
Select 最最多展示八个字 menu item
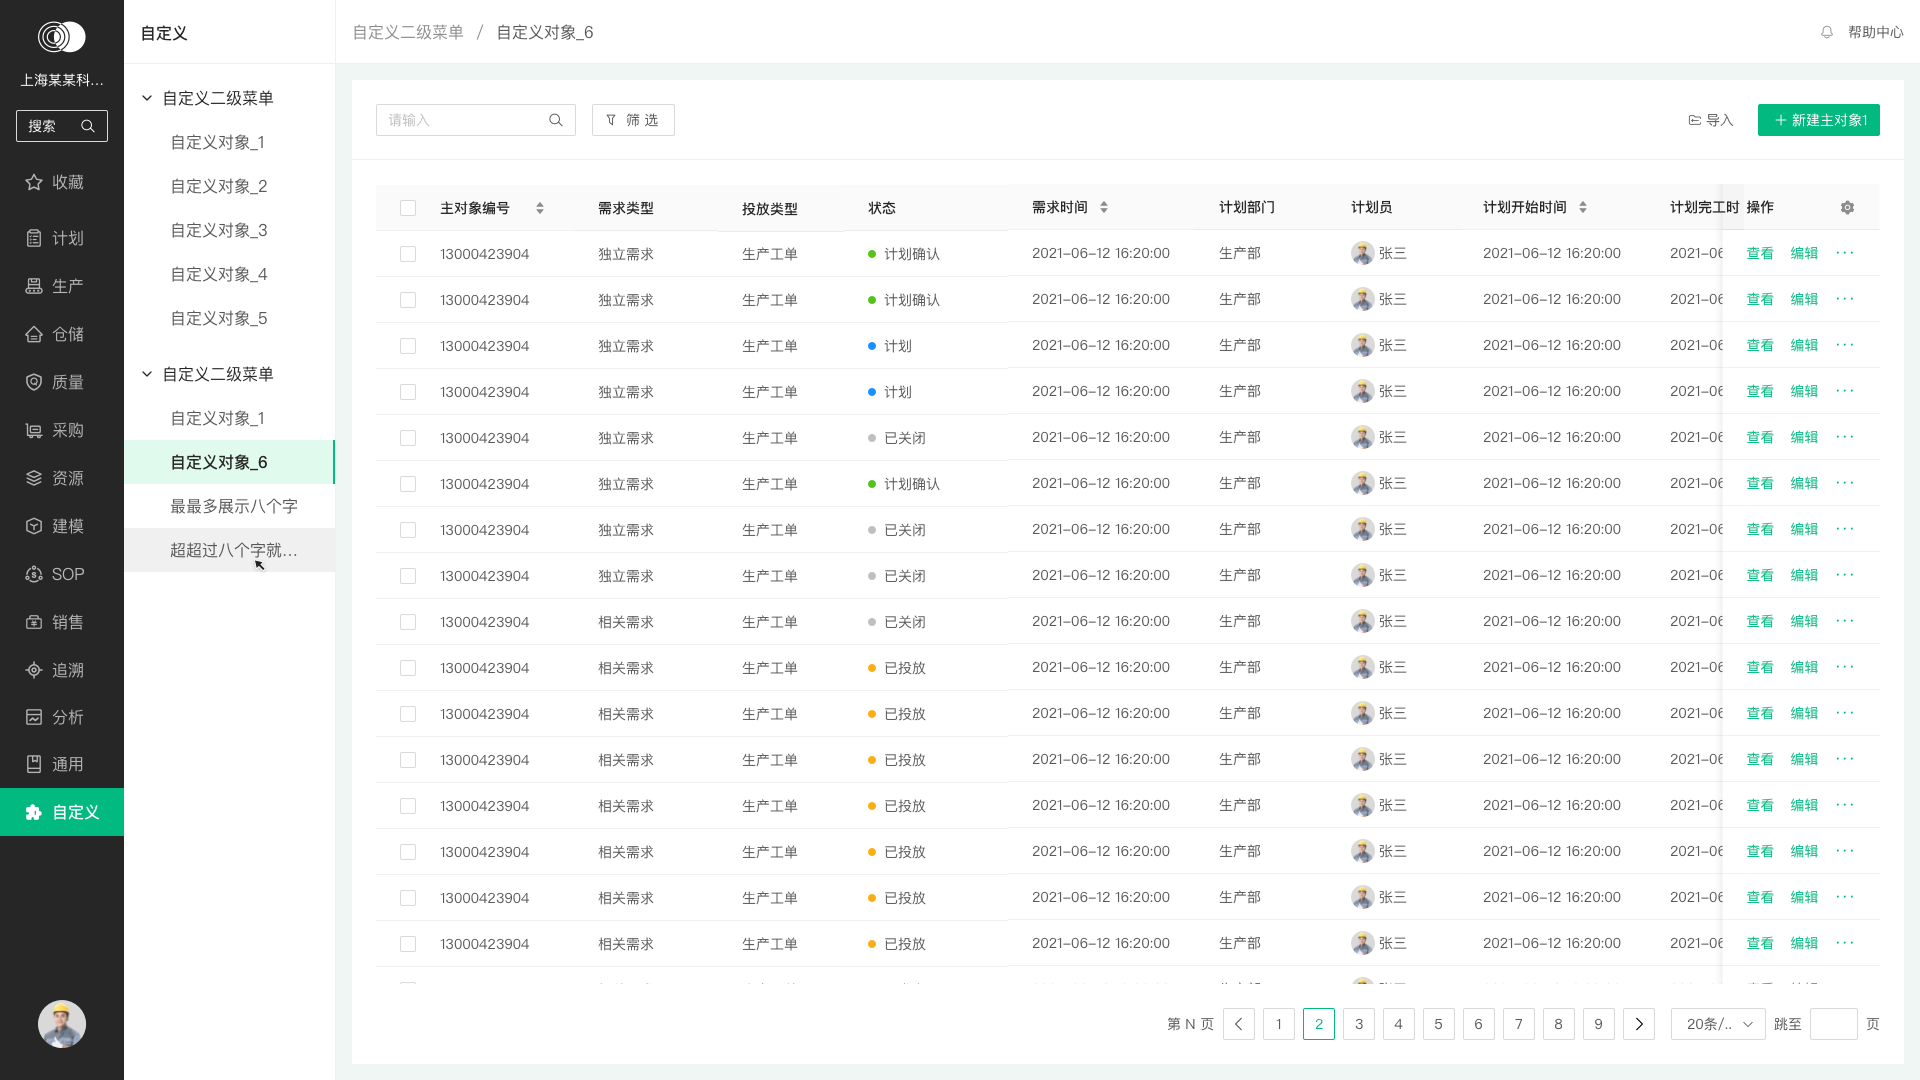pos(234,506)
